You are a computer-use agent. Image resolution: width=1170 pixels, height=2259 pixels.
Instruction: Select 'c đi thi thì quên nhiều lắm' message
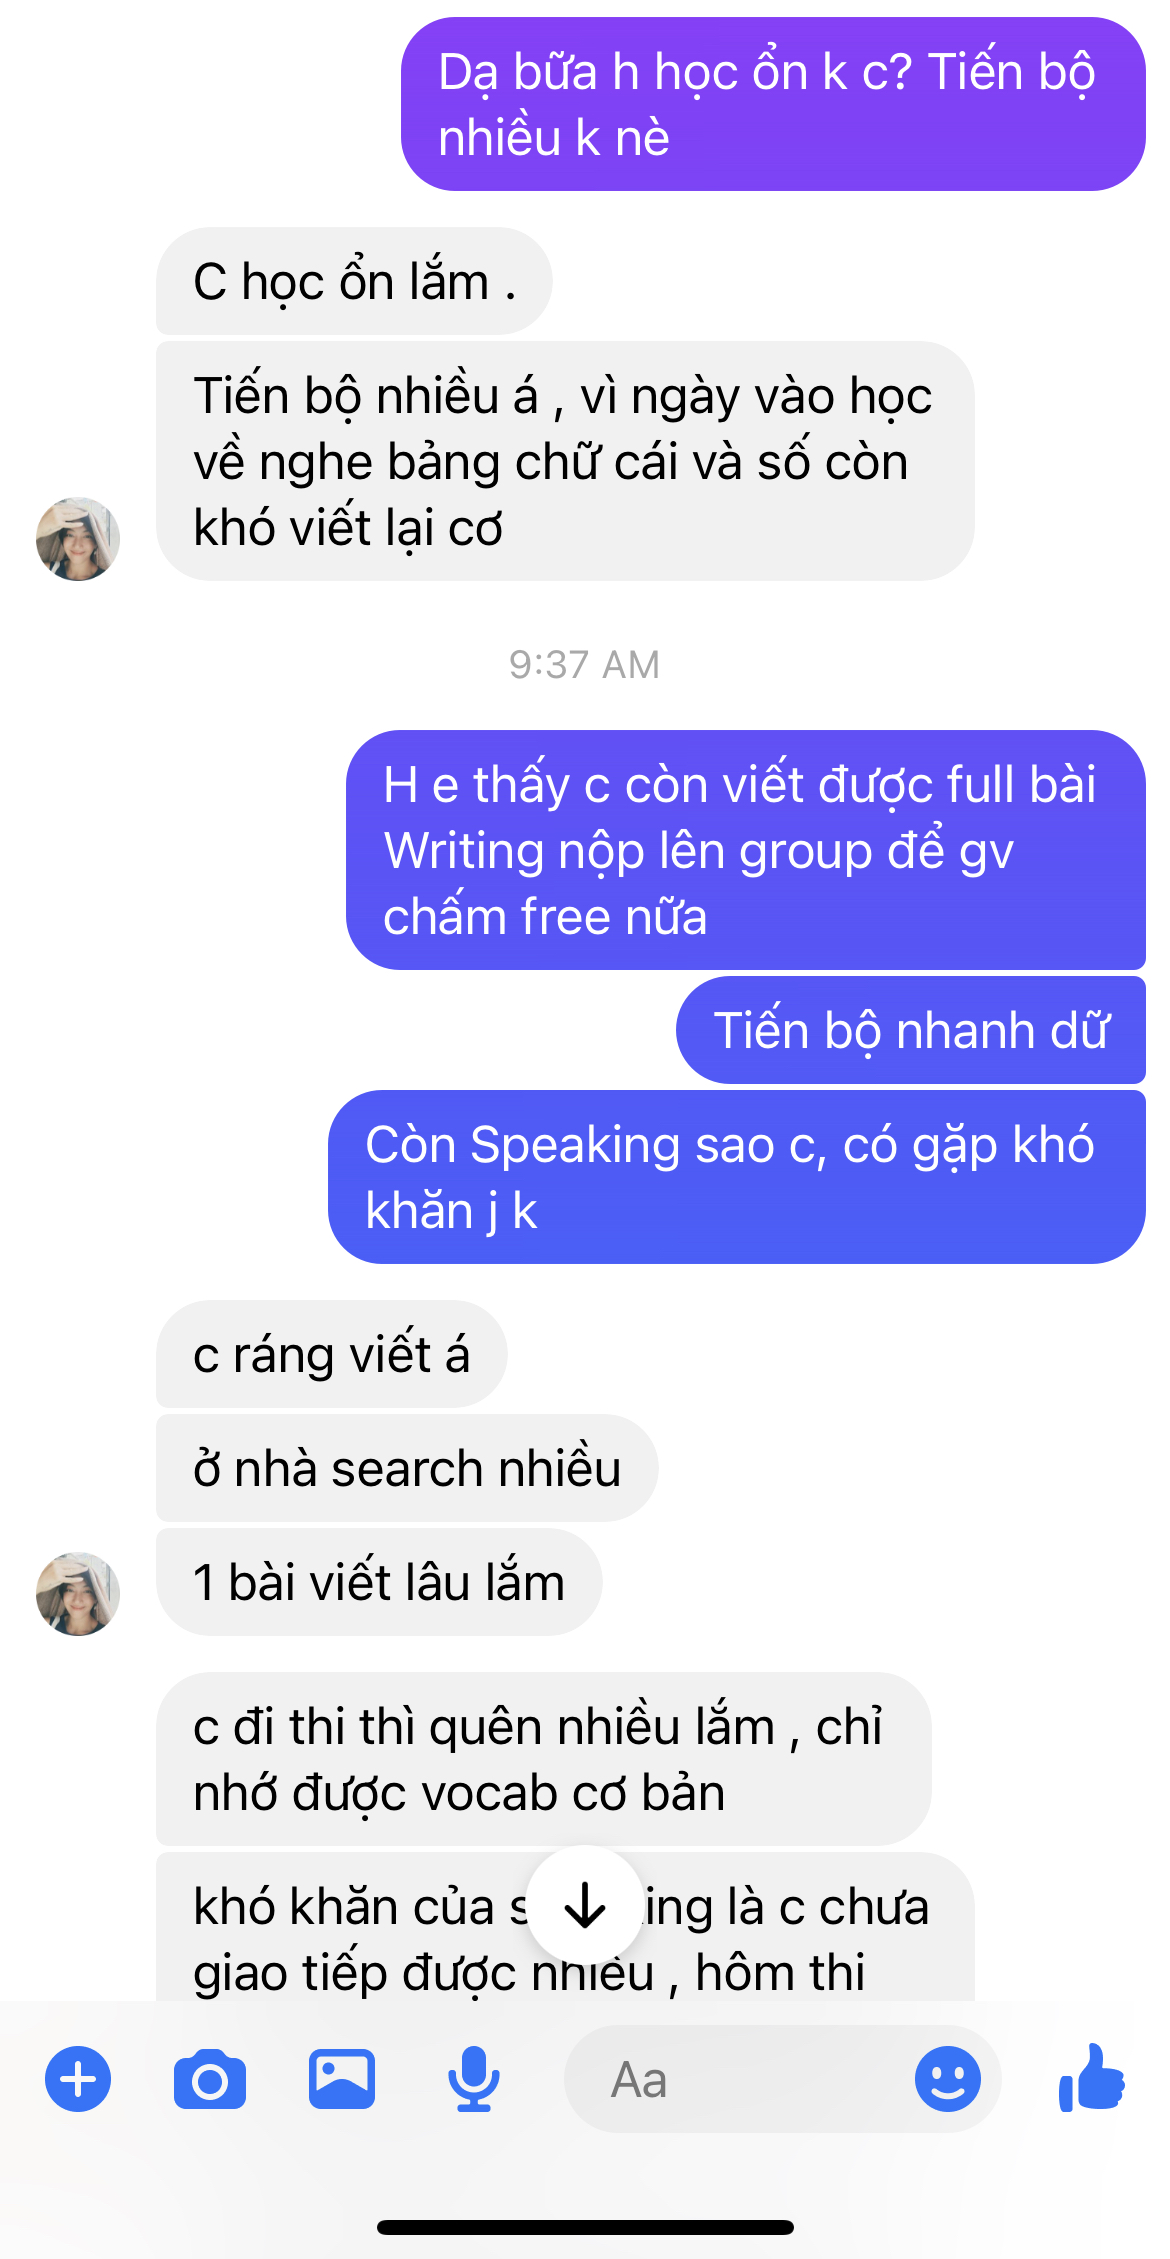pyautogui.click(x=544, y=1759)
